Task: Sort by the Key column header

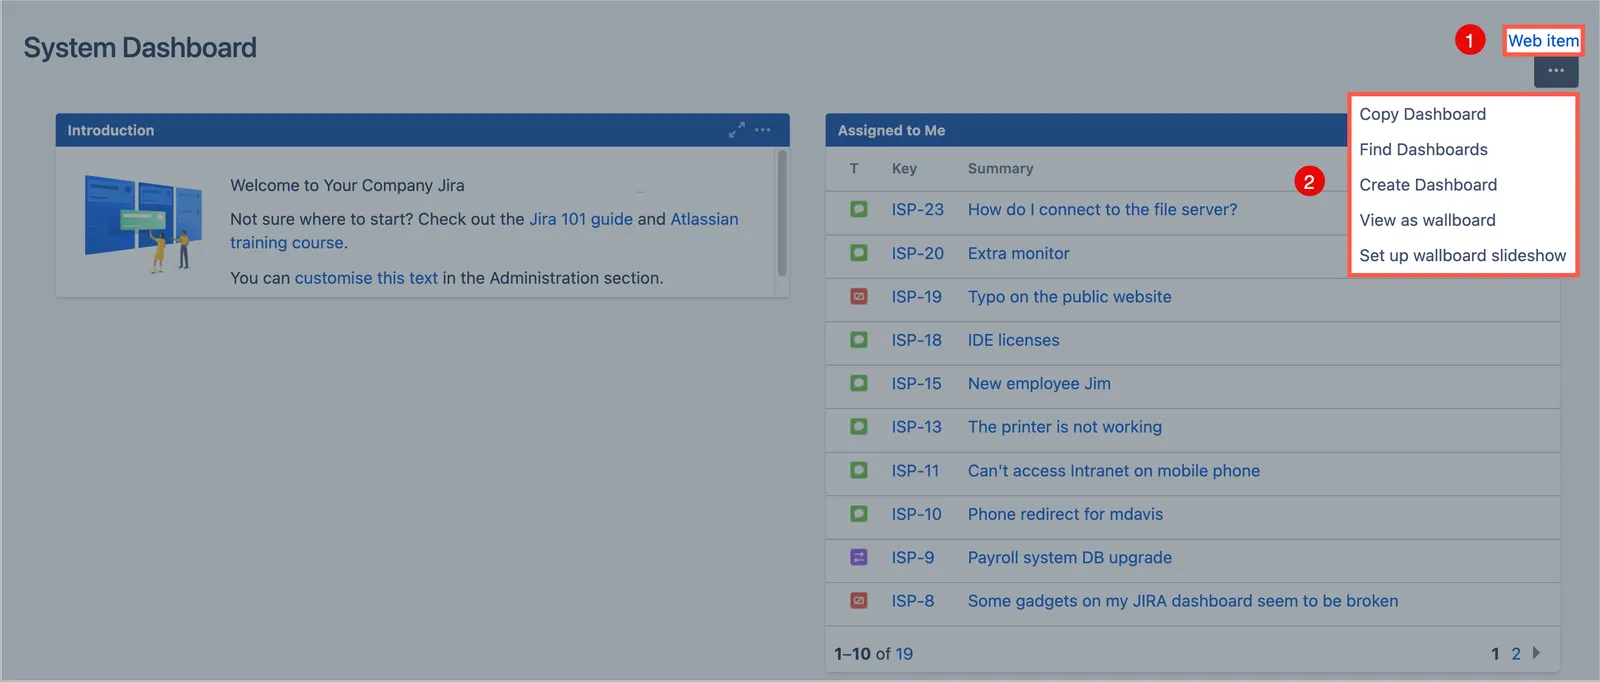Action: [x=904, y=169]
